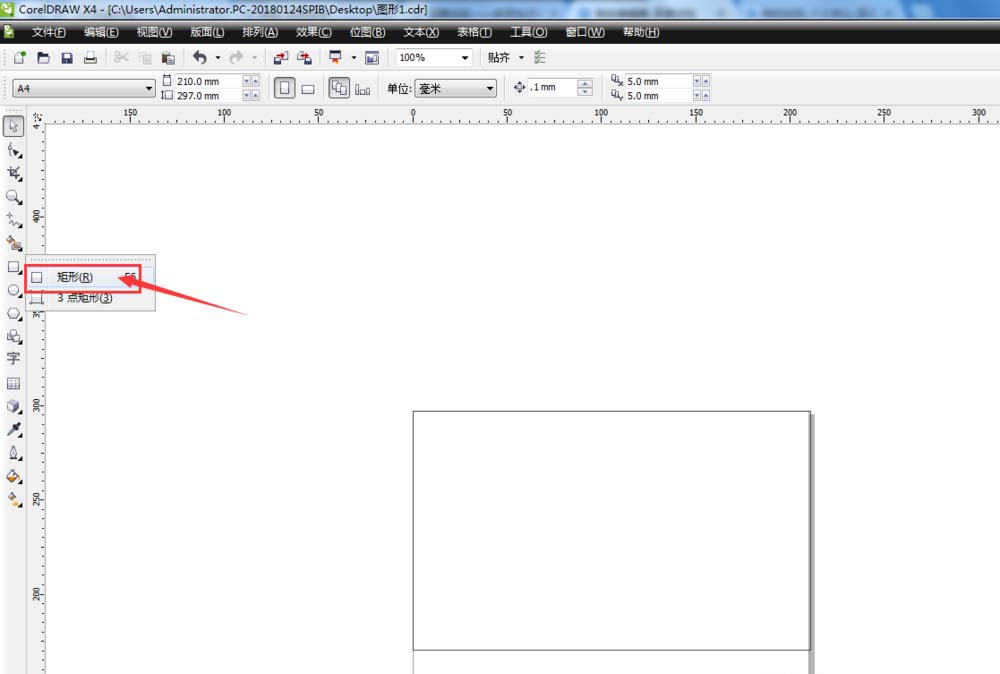Open the 效果(C) menu
Image resolution: width=1000 pixels, height=674 pixels.
click(313, 32)
